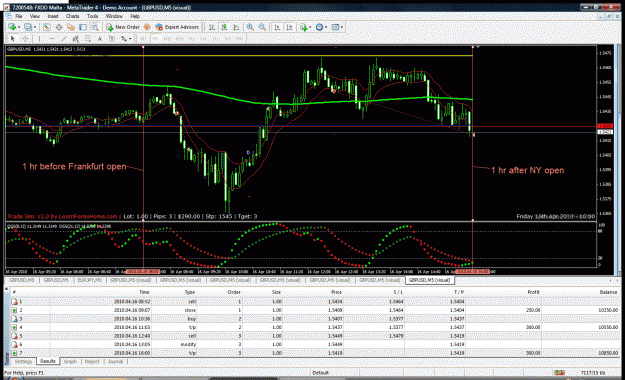Switch chart to candlesticks icon
Image resolution: width=625 pixels, height=380 pixels.
coord(224,27)
